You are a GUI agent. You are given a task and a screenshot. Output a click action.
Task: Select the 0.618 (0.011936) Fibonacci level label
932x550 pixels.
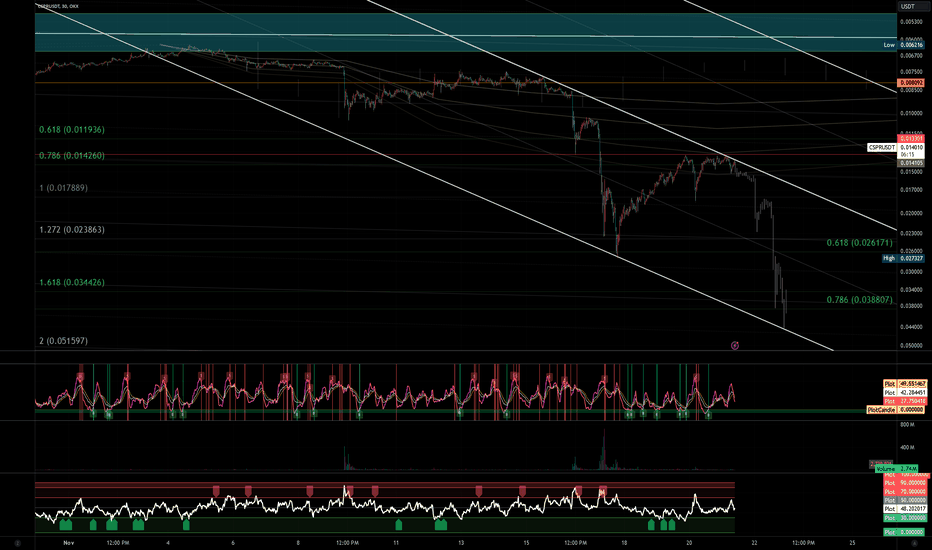pos(72,130)
